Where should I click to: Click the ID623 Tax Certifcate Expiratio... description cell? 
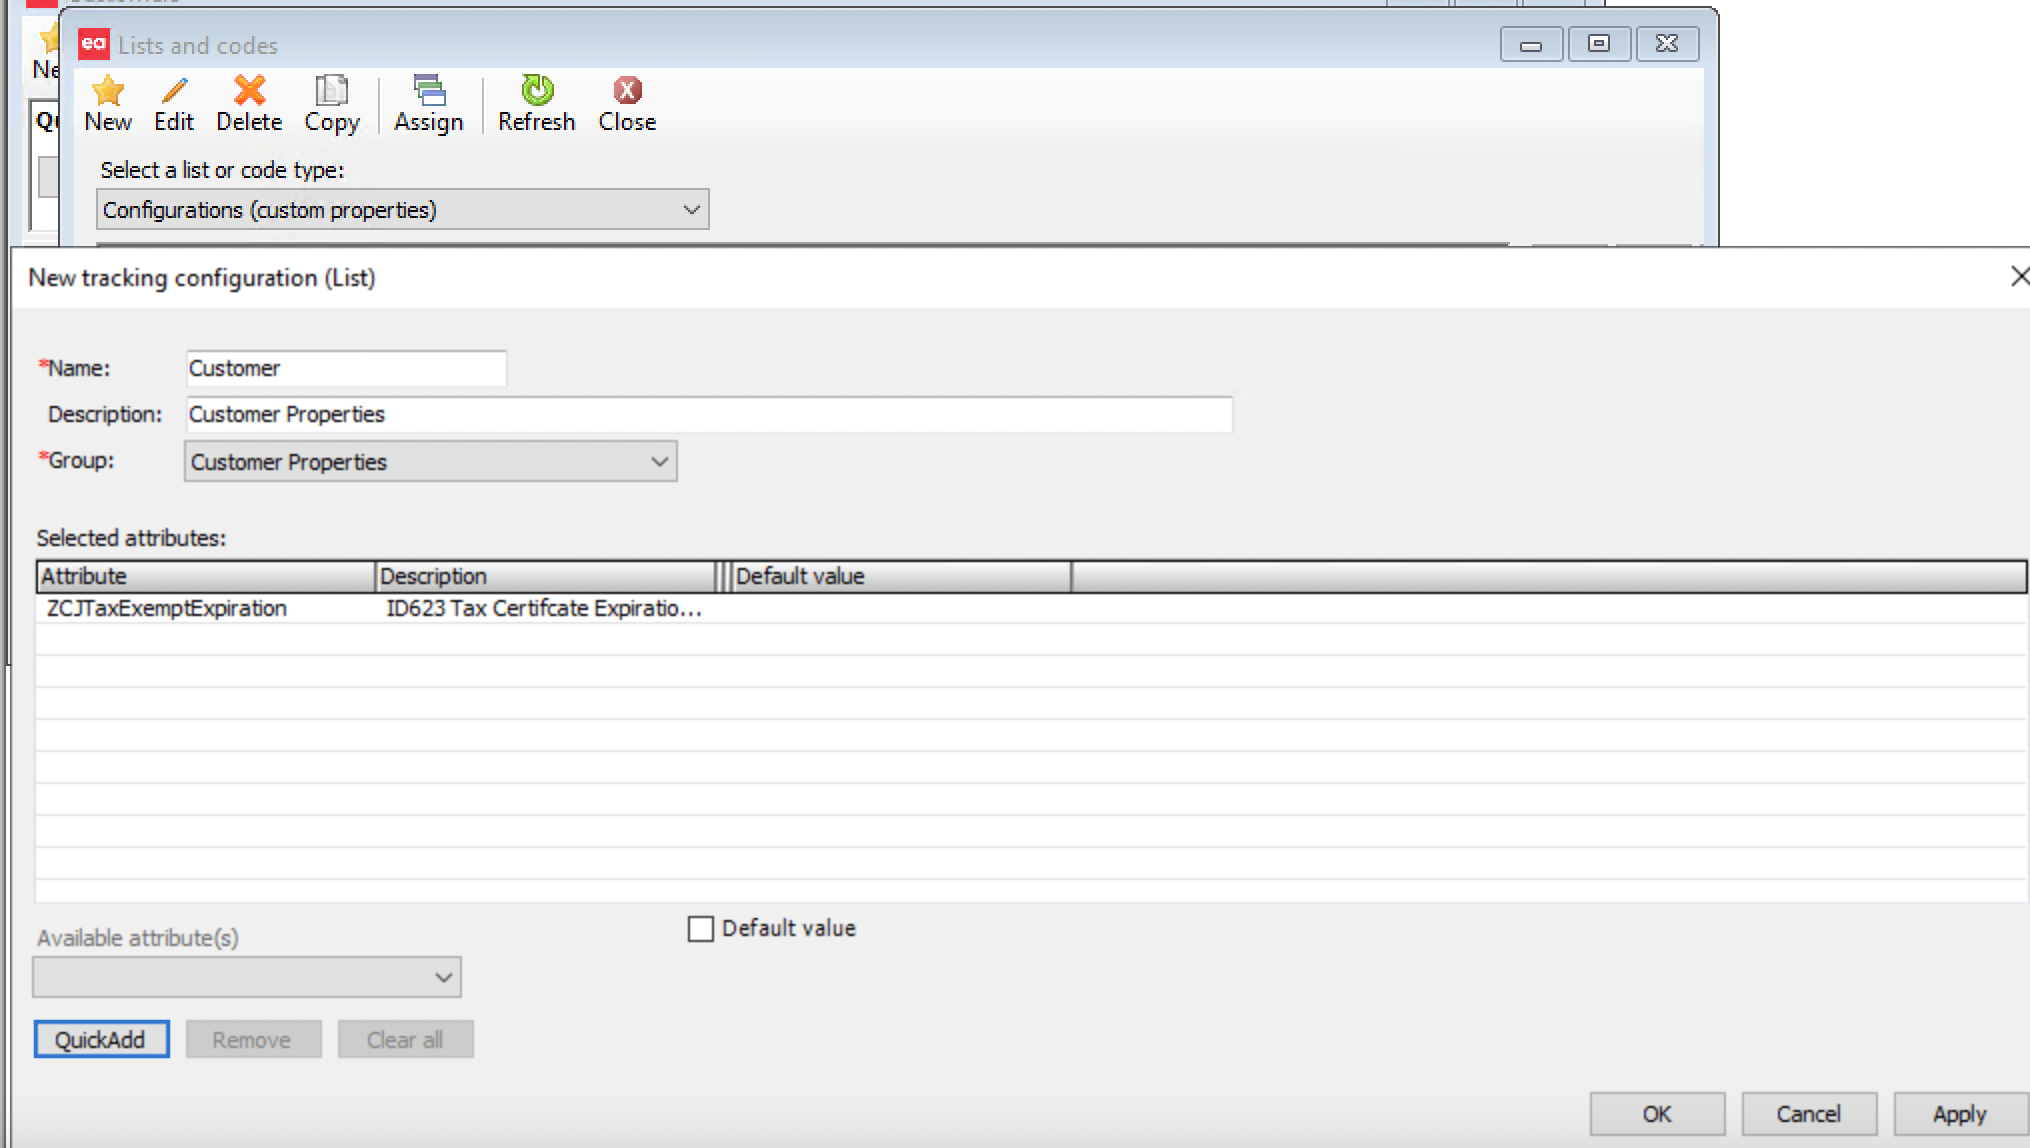[x=544, y=608]
